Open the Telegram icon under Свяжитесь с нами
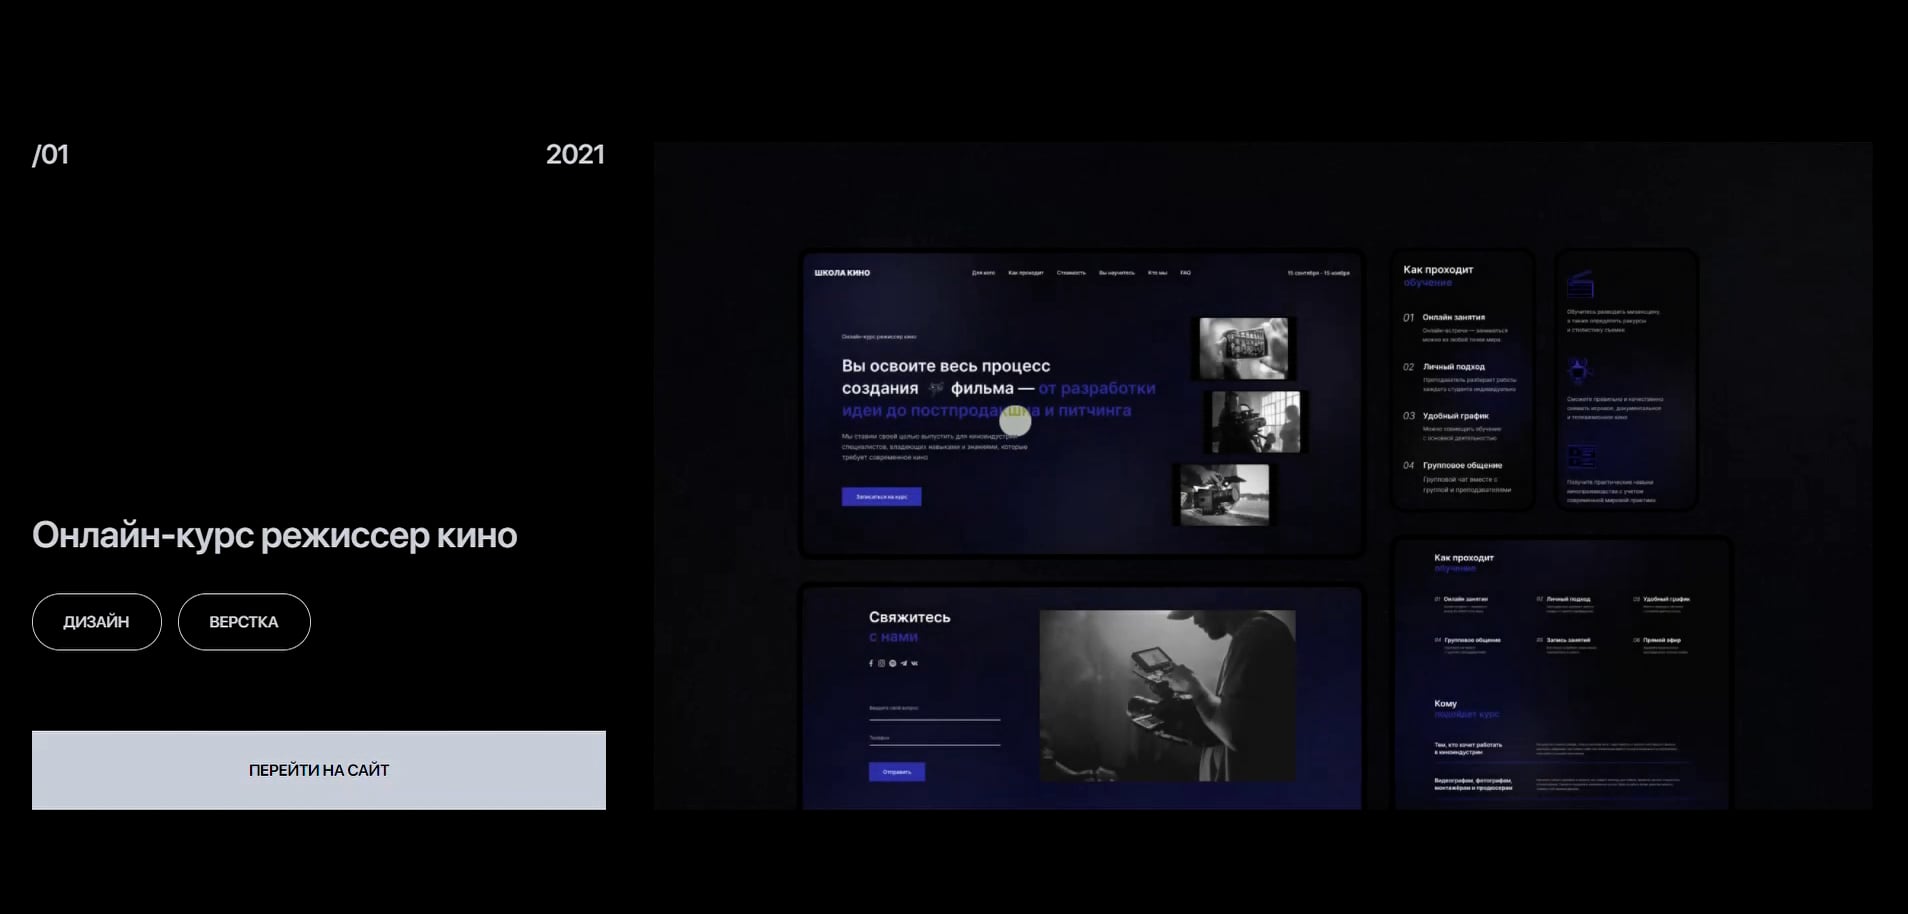 (903, 663)
